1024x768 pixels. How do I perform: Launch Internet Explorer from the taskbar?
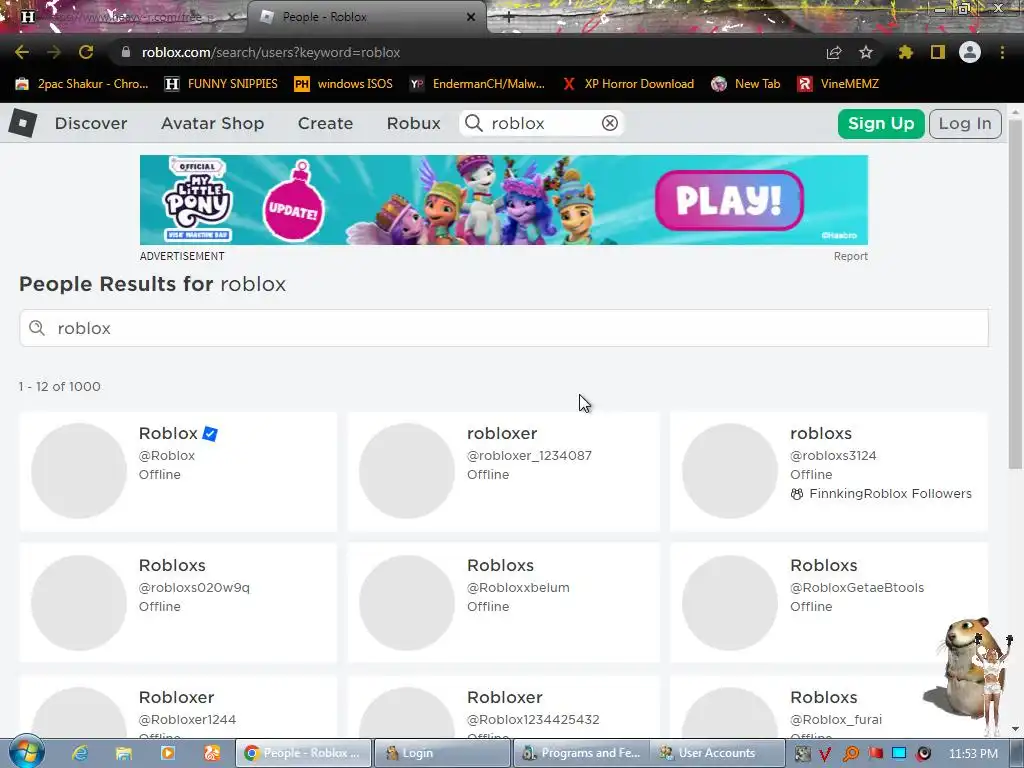point(80,753)
